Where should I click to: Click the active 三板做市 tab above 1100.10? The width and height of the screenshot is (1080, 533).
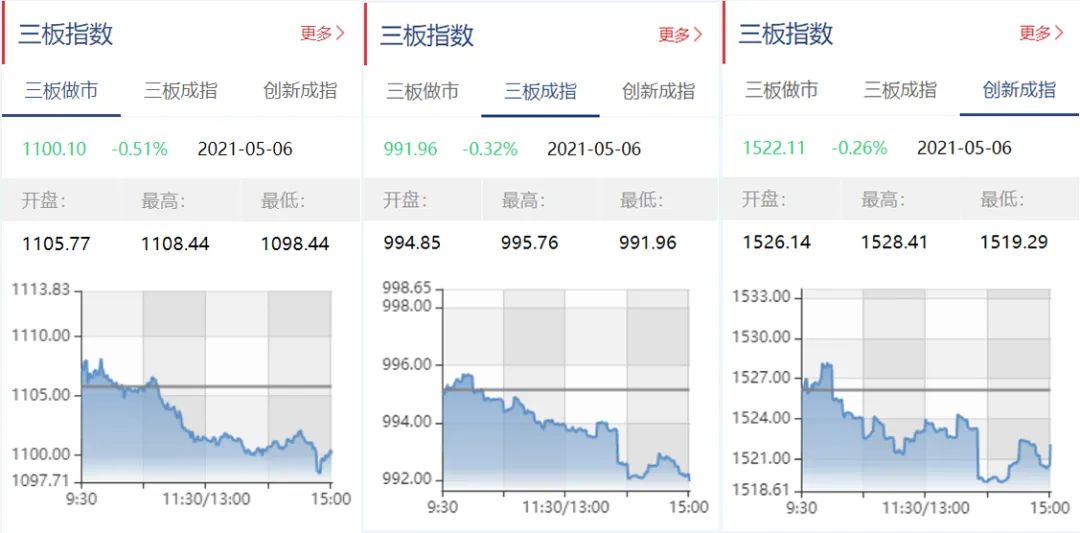pos(62,91)
